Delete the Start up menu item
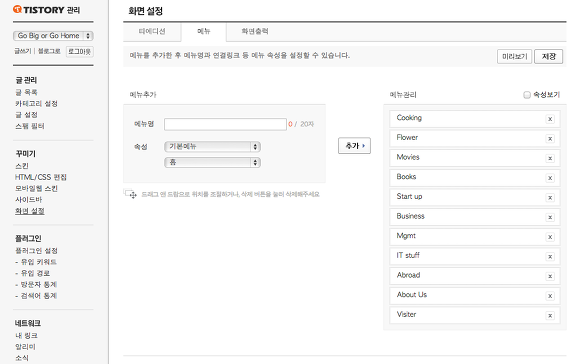Viewport: 580px width, 364px height. (x=550, y=198)
